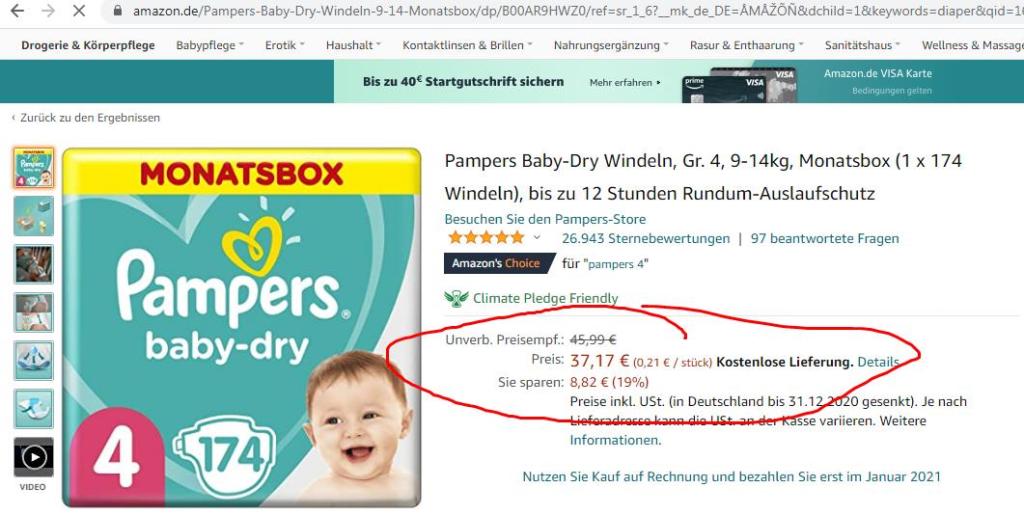Screen dimensions: 1024x515
Task: Expand the Nahrungsergänzung category menu
Action: (611, 45)
